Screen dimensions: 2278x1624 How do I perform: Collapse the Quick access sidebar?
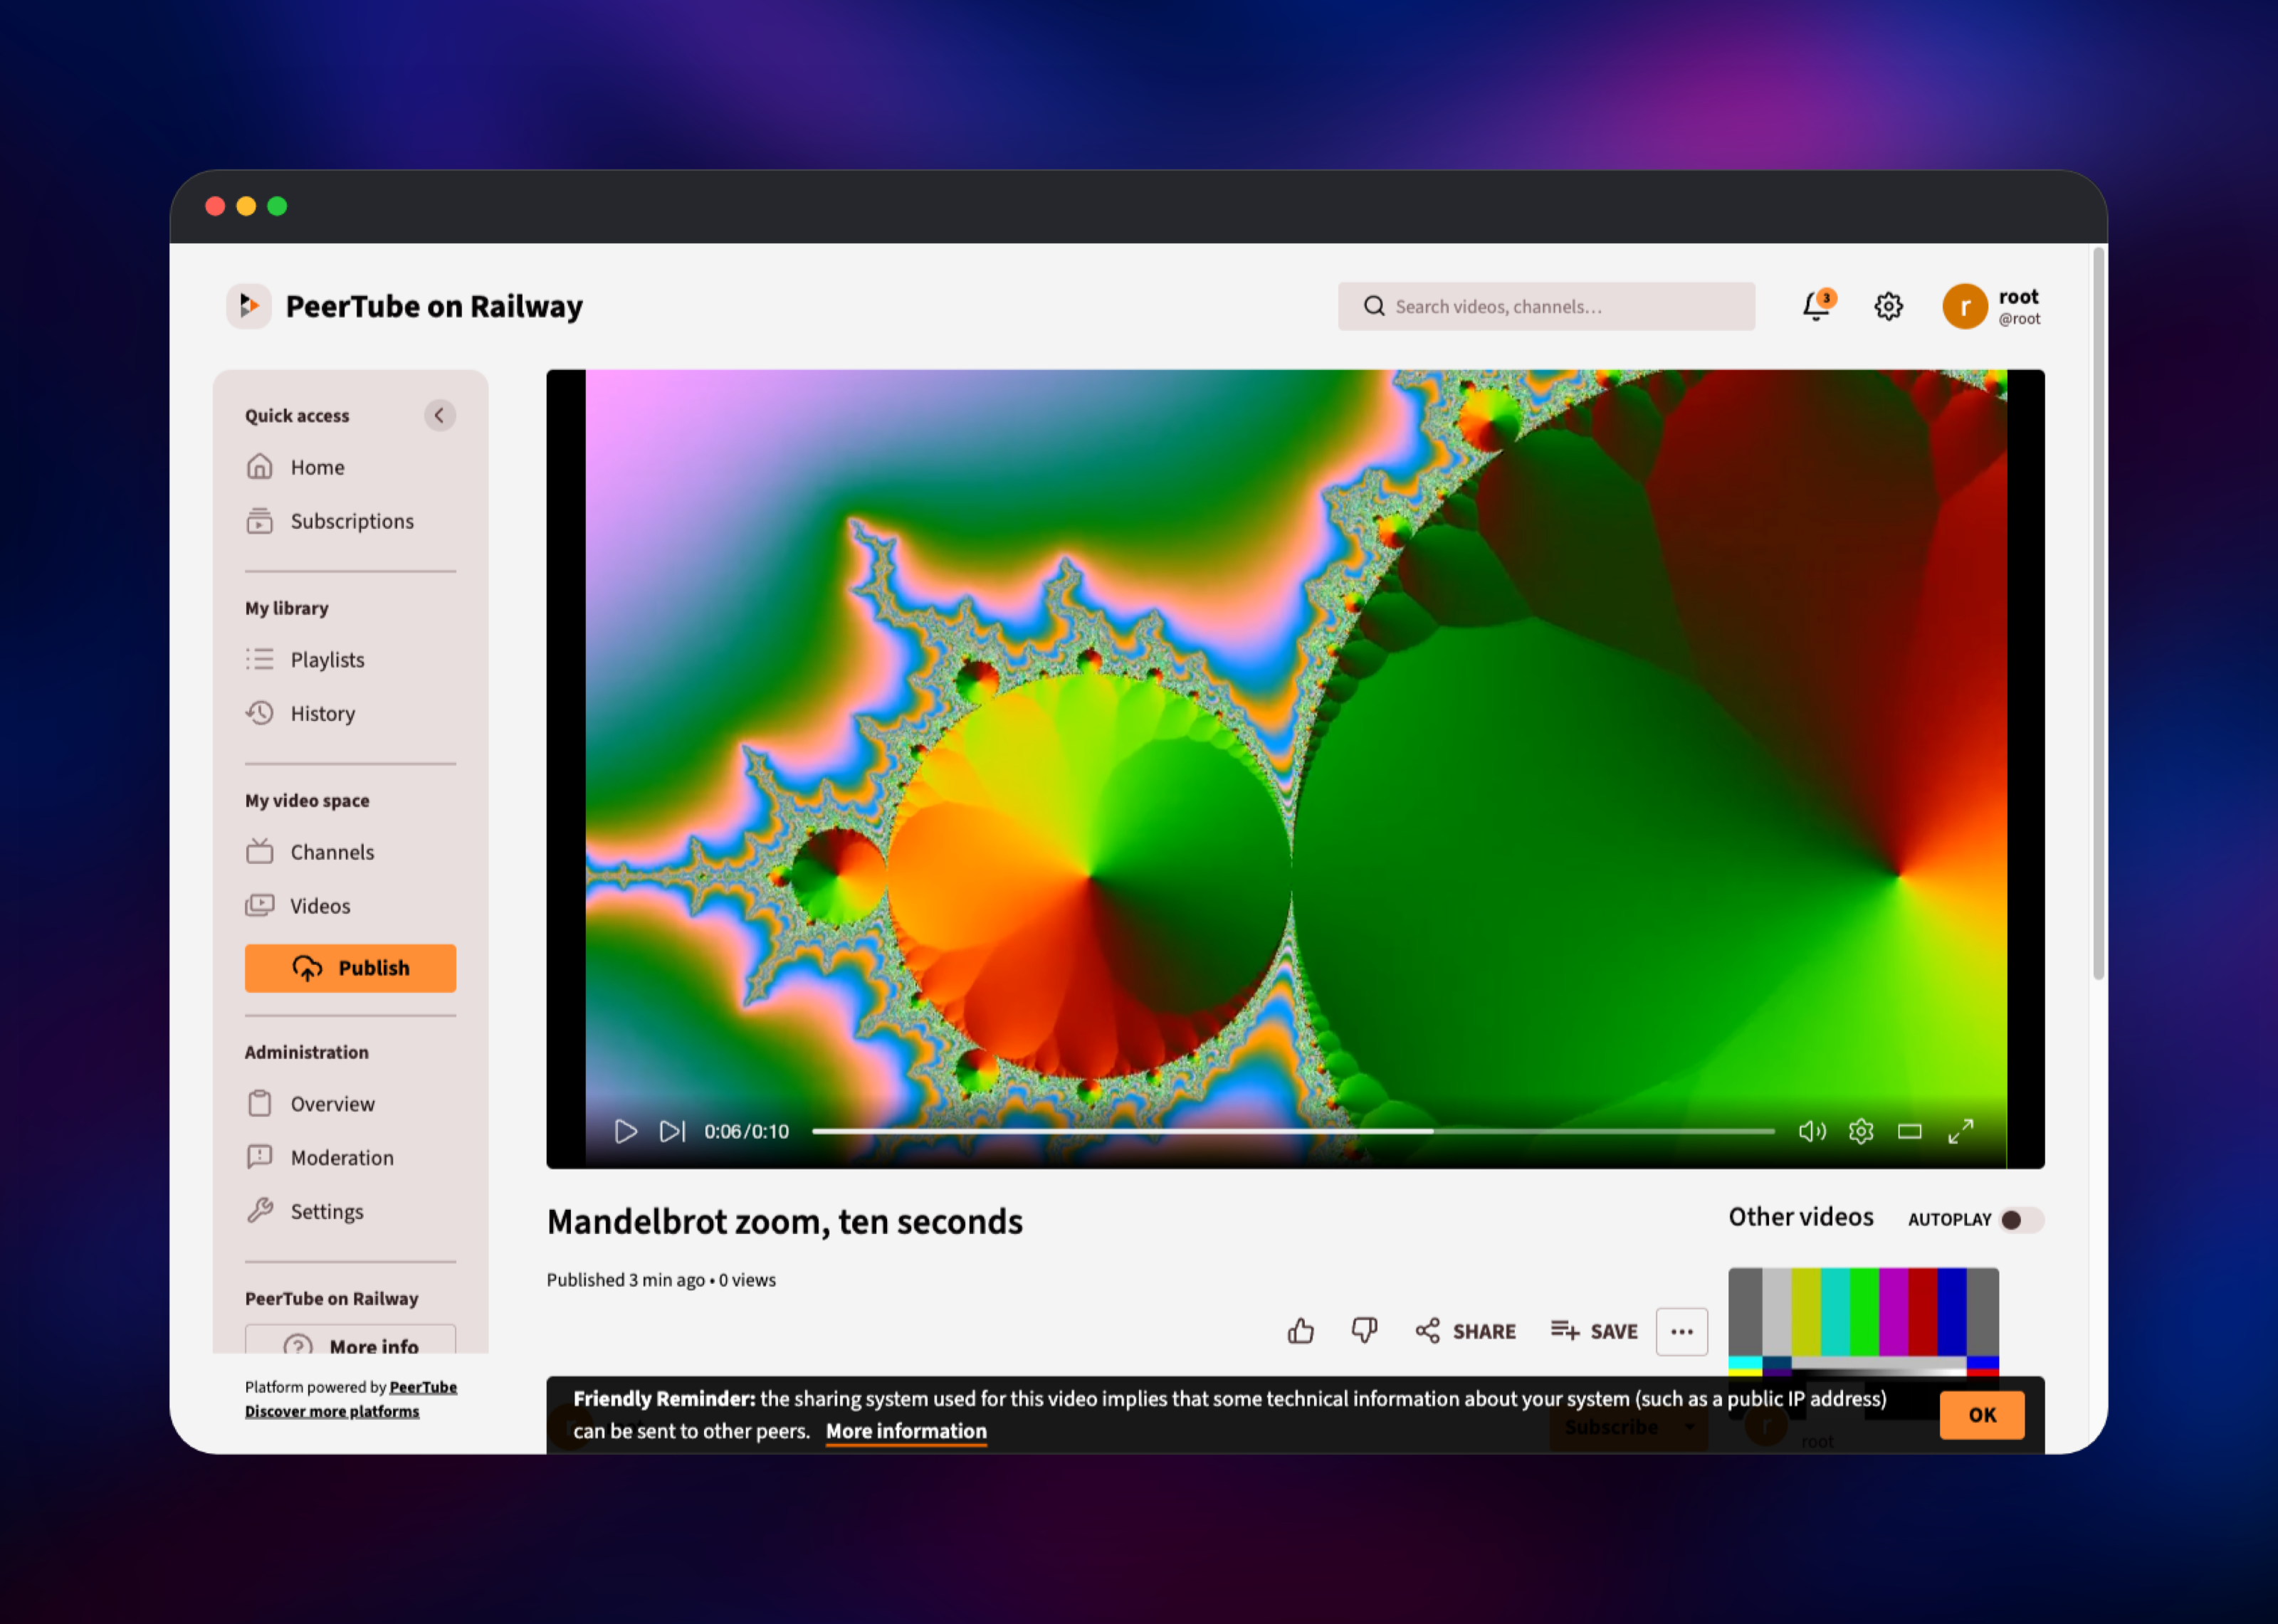(439, 415)
